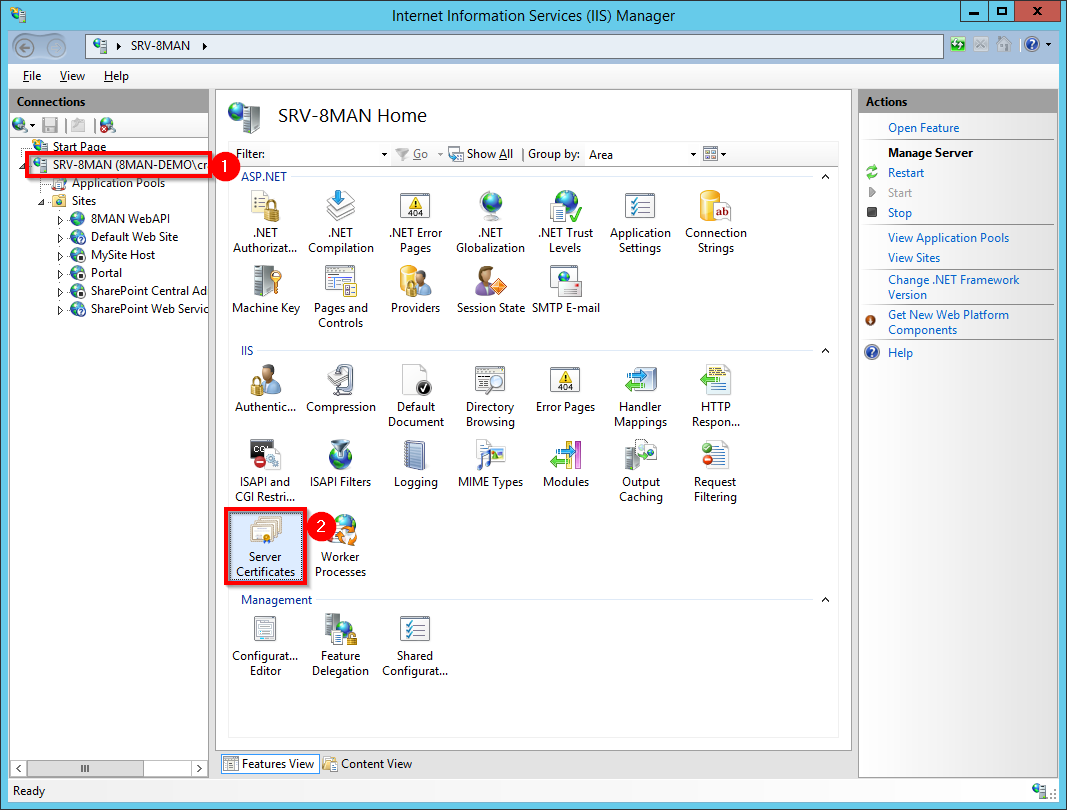This screenshot has height=810, width=1067.
Task: Open .NET Authorization Rules feature
Action: coord(265,222)
